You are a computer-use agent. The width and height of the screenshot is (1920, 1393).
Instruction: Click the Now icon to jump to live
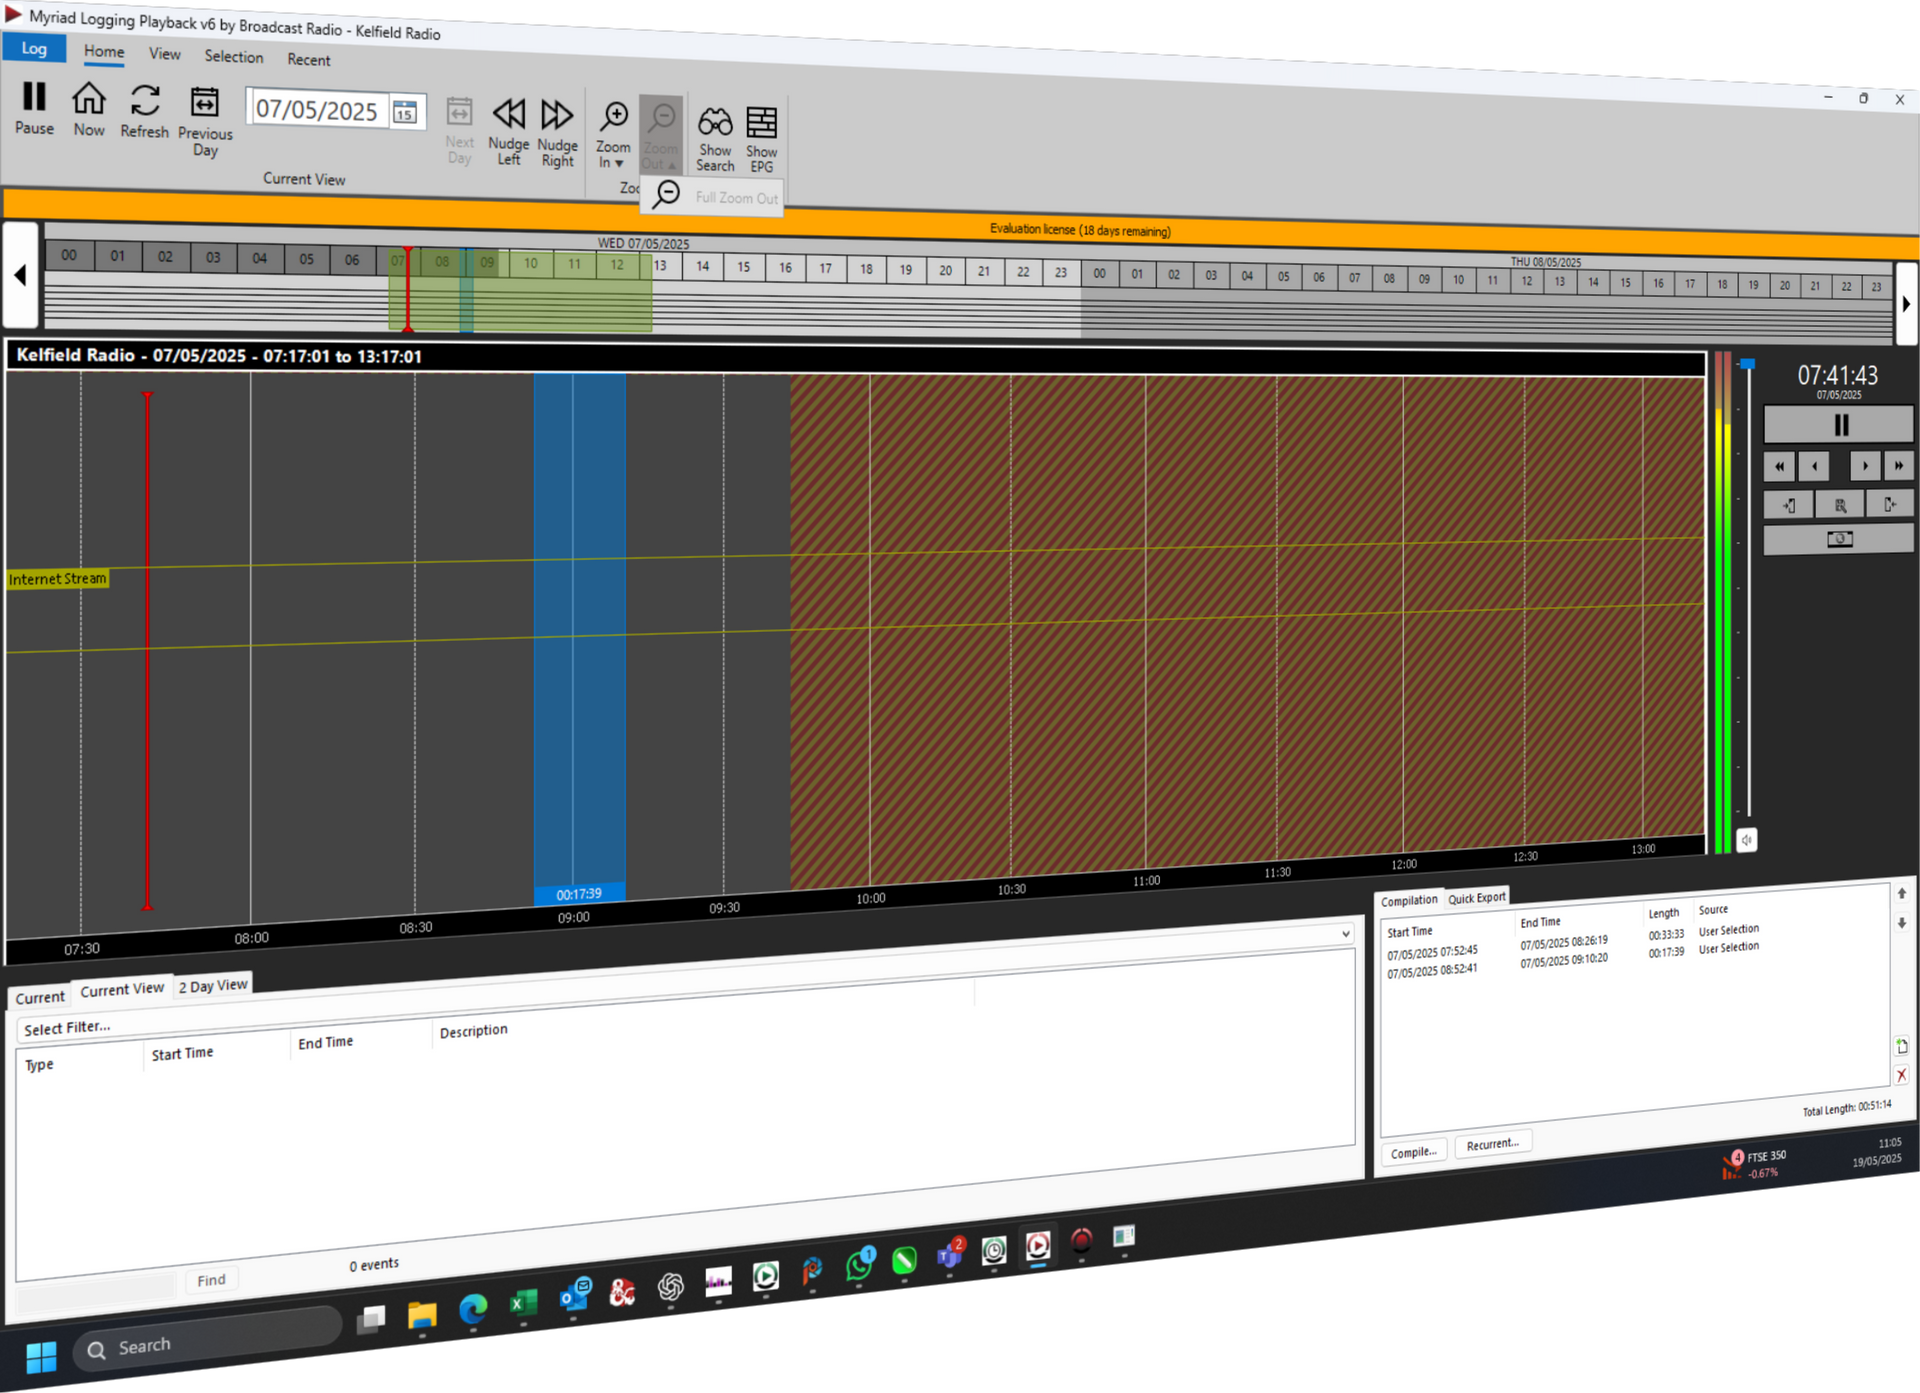click(89, 112)
